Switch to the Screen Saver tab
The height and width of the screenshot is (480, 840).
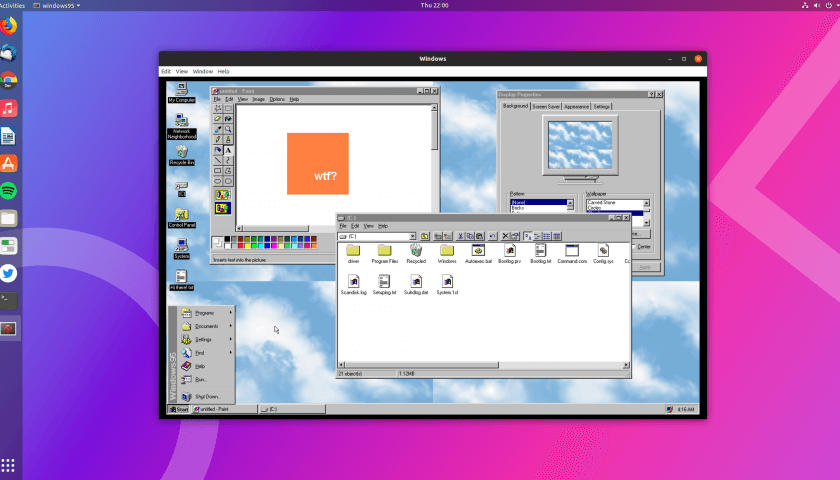pyautogui.click(x=546, y=106)
